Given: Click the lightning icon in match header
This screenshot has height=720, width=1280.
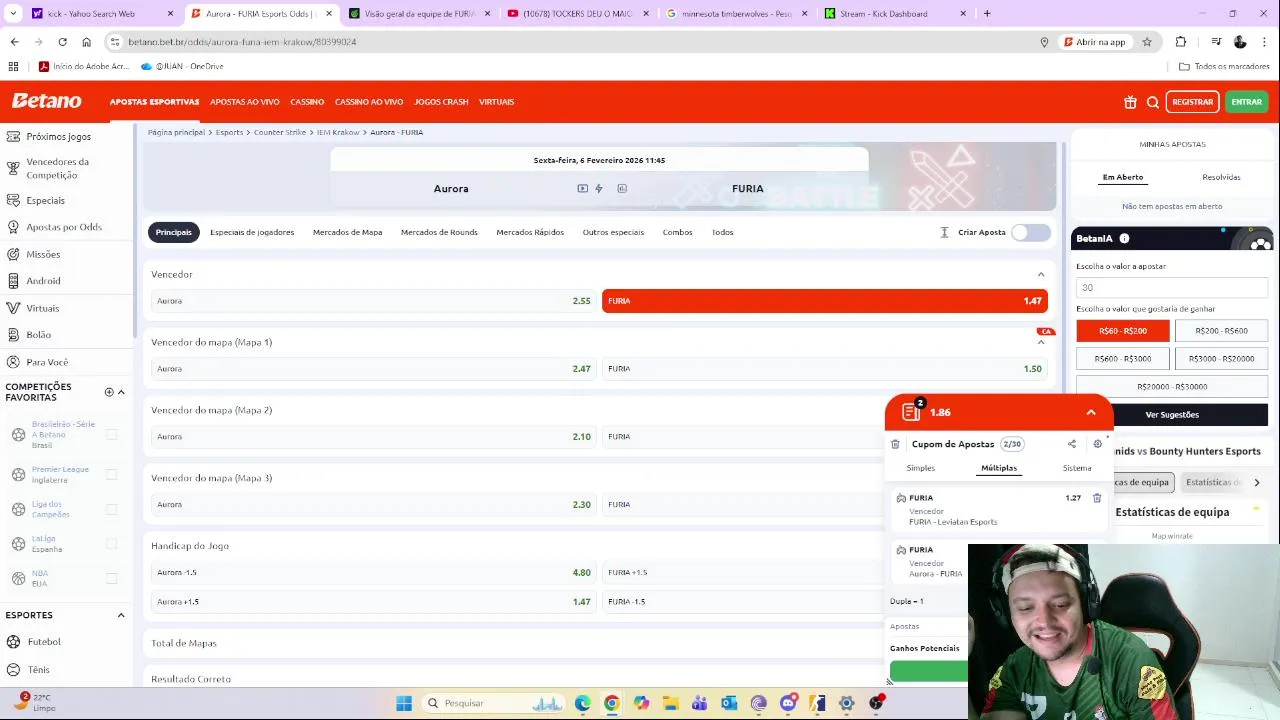Looking at the screenshot, I should coord(599,188).
